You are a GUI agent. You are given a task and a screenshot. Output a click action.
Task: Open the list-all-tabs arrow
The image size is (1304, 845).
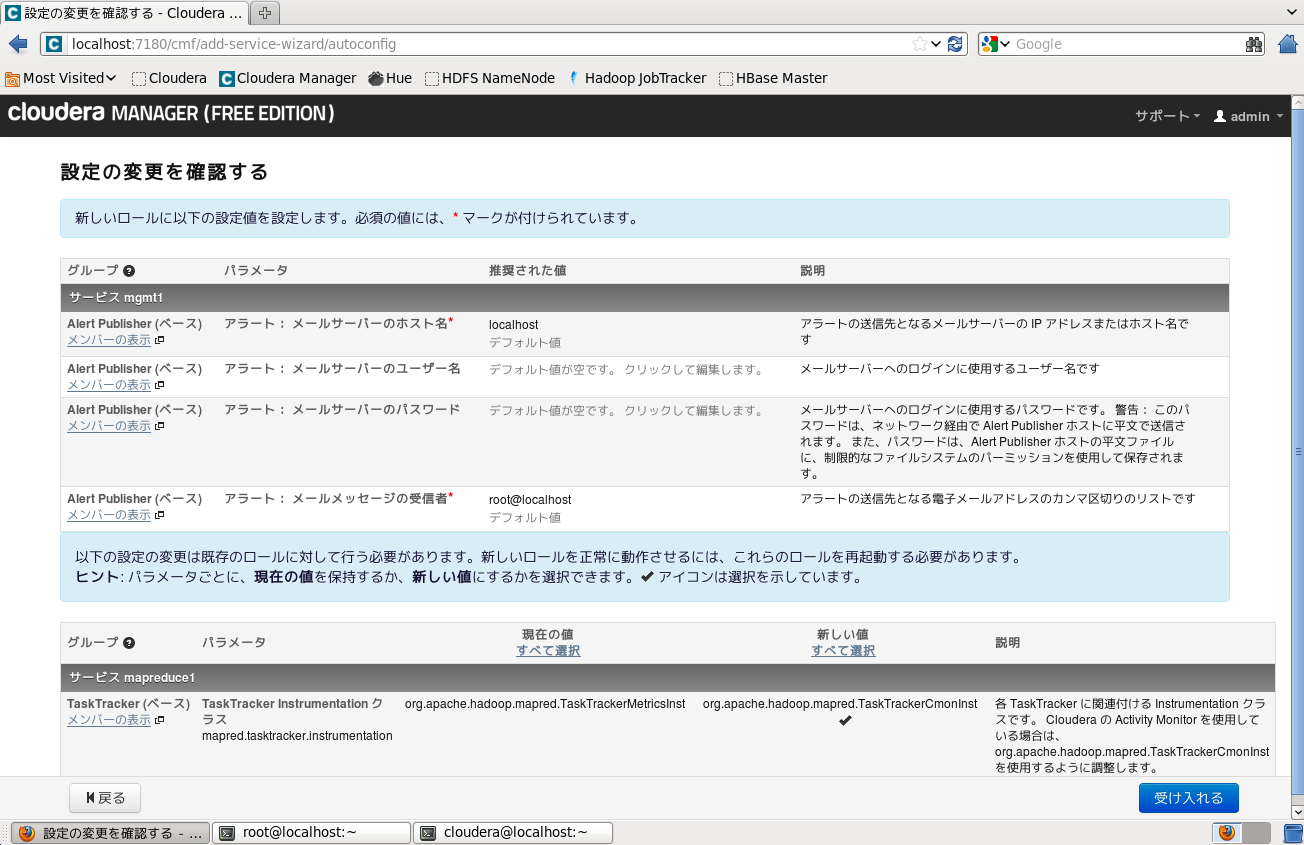[x=1292, y=11]
